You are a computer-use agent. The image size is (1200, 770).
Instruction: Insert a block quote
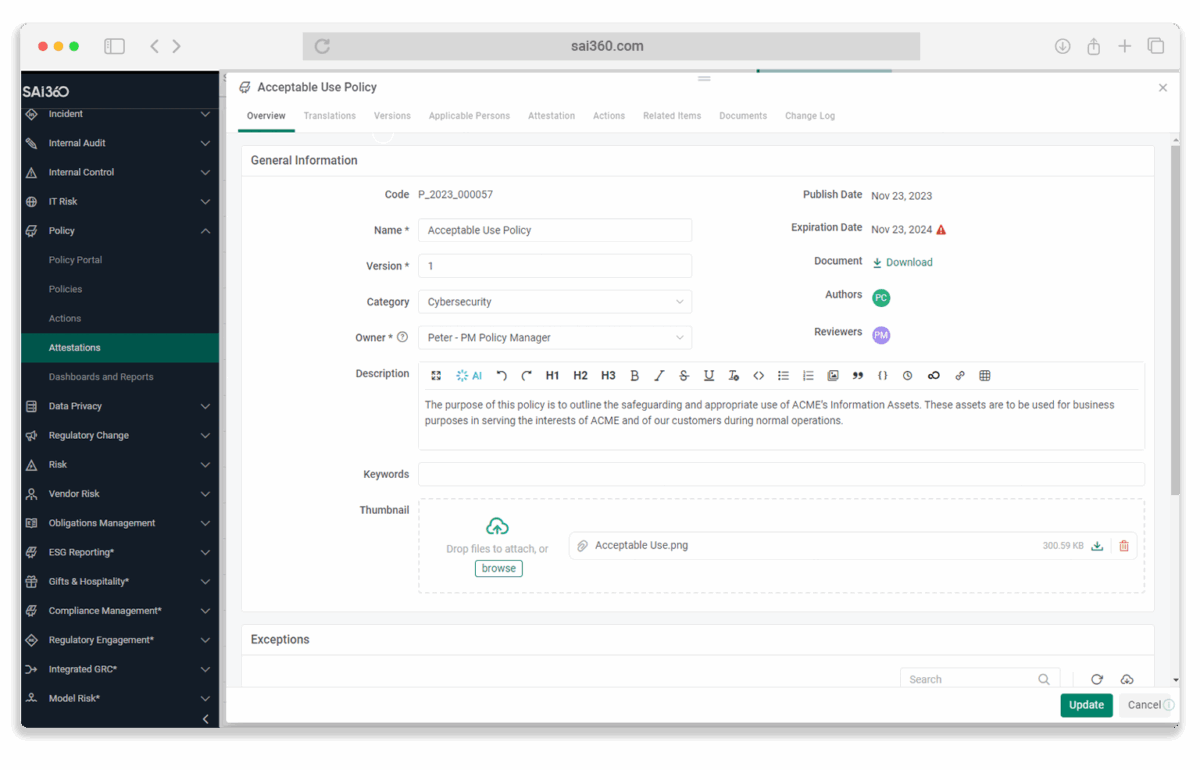coord(858,376)
